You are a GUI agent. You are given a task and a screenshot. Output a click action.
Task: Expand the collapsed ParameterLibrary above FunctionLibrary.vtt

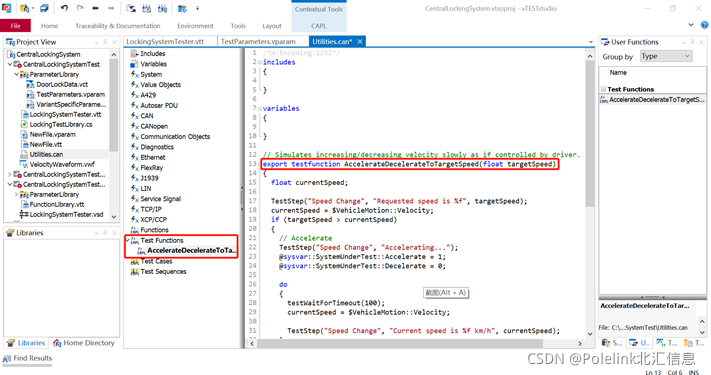pos(16,195)
